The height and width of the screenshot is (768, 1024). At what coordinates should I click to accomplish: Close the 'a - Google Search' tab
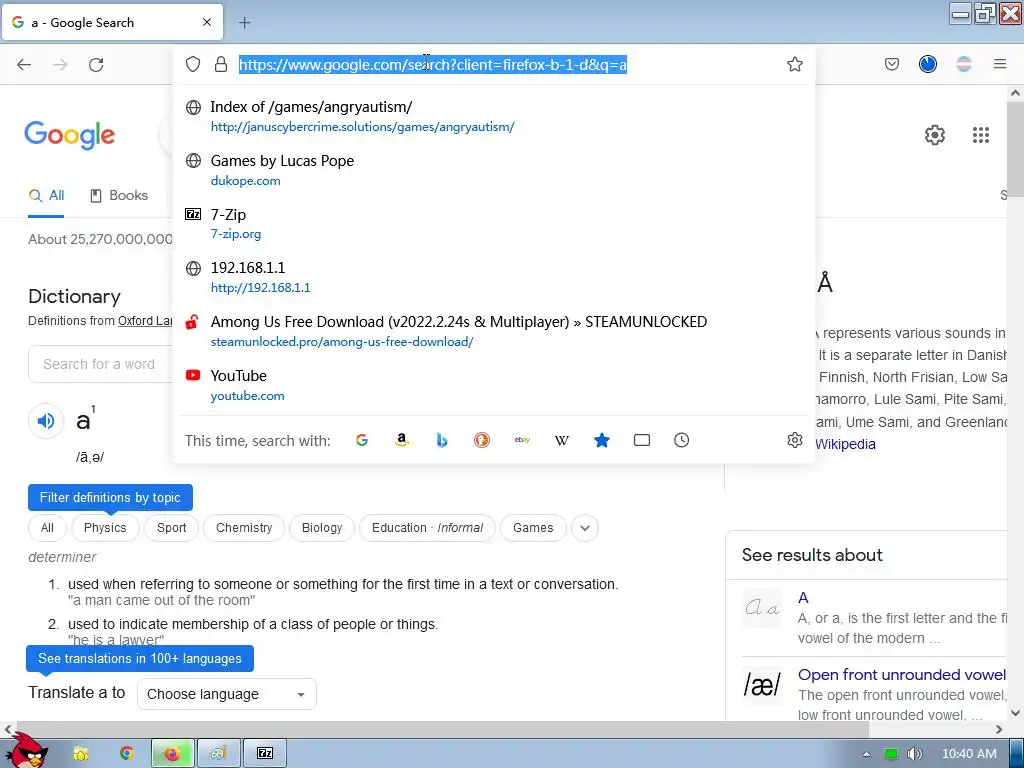point(207,22)
